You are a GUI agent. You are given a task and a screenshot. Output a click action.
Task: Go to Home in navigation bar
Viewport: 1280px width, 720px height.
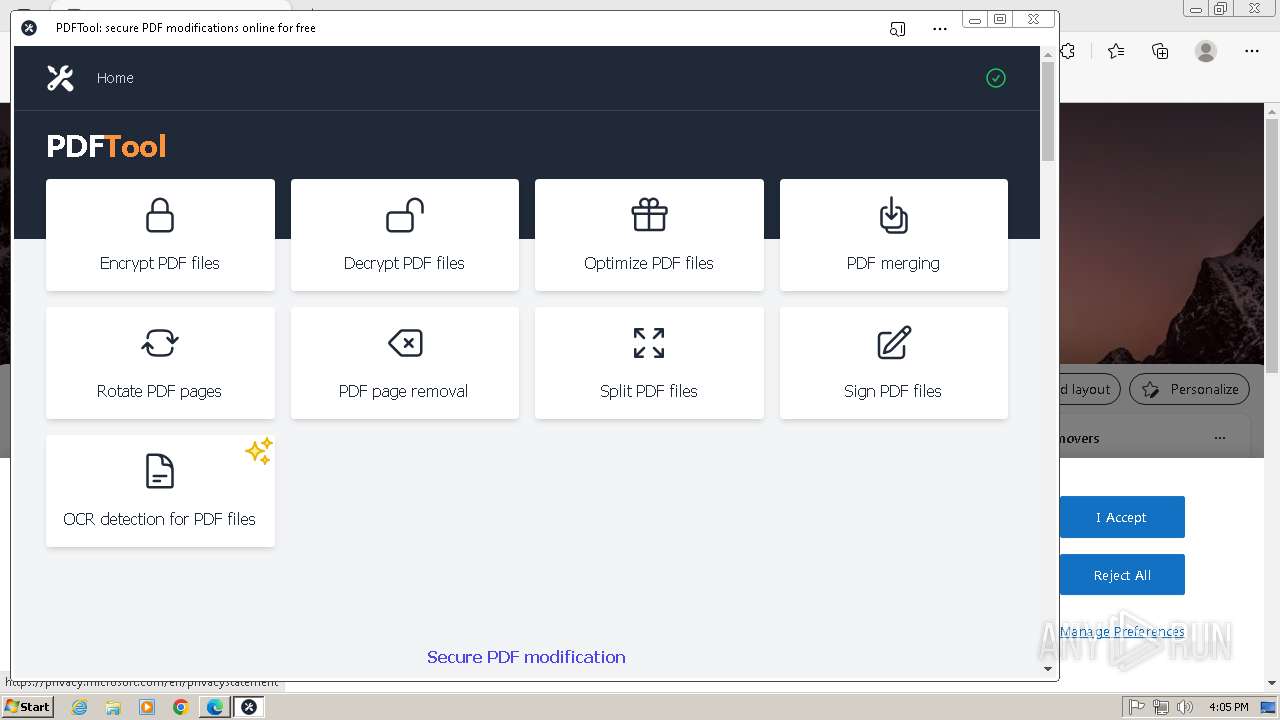[115, 78]
